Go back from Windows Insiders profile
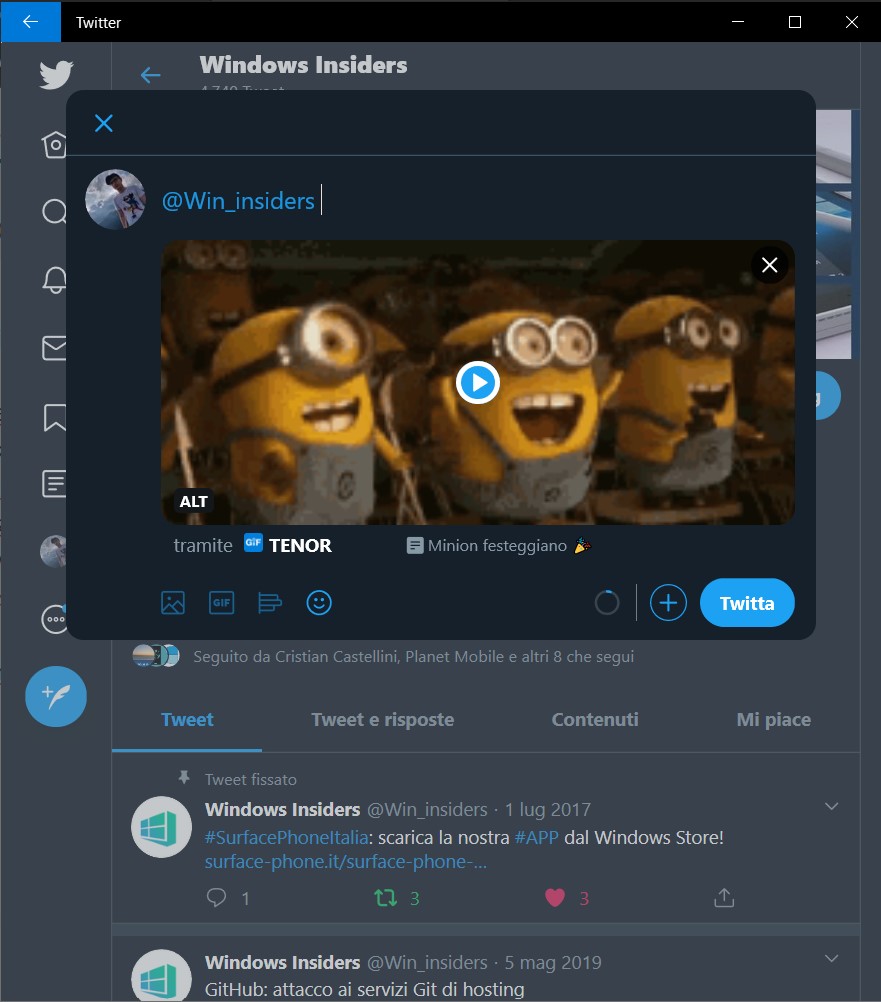This screenshot has width=881, height=1002. [x=150, y=75]
